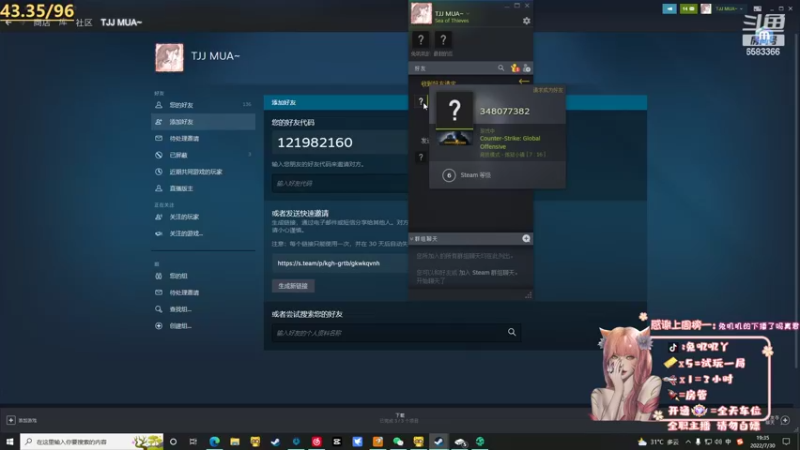Open the Windows Start menu

(10, 441)
